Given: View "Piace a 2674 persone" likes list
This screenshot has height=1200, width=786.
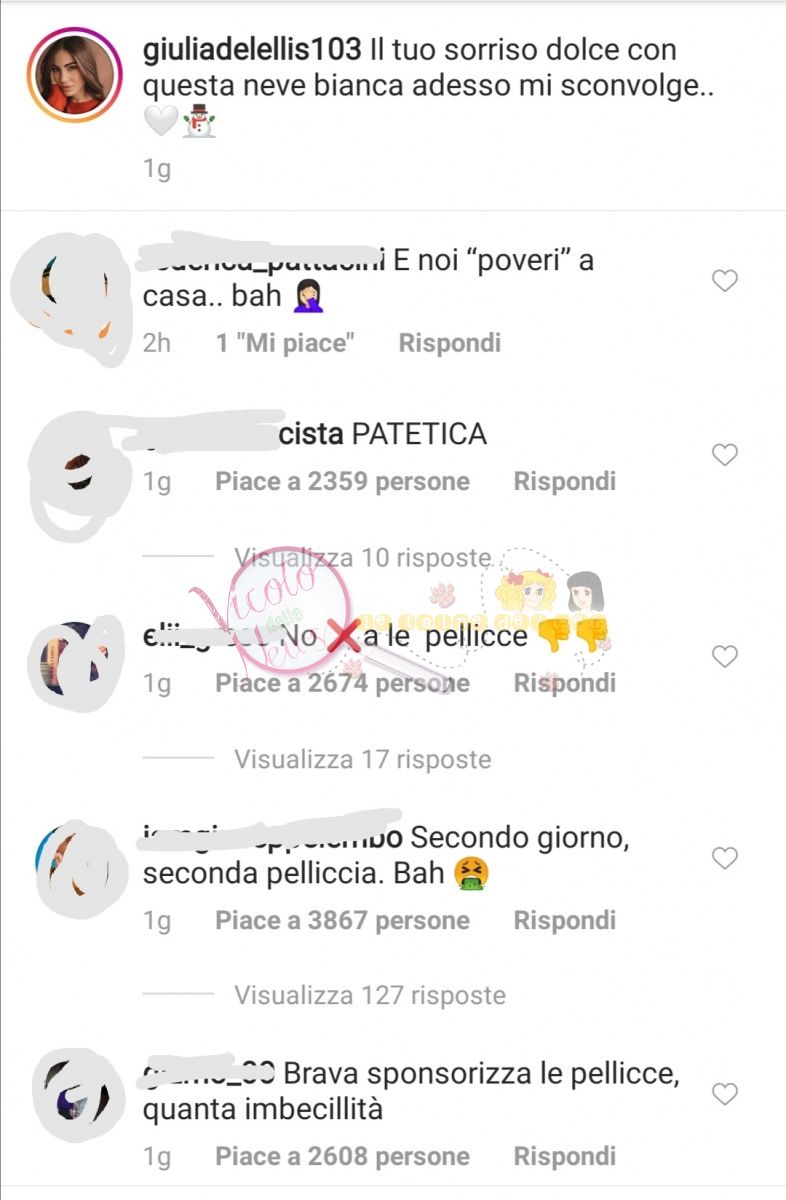Looking at the screenshot, I should pyautogui.click(x=343, y=683).
